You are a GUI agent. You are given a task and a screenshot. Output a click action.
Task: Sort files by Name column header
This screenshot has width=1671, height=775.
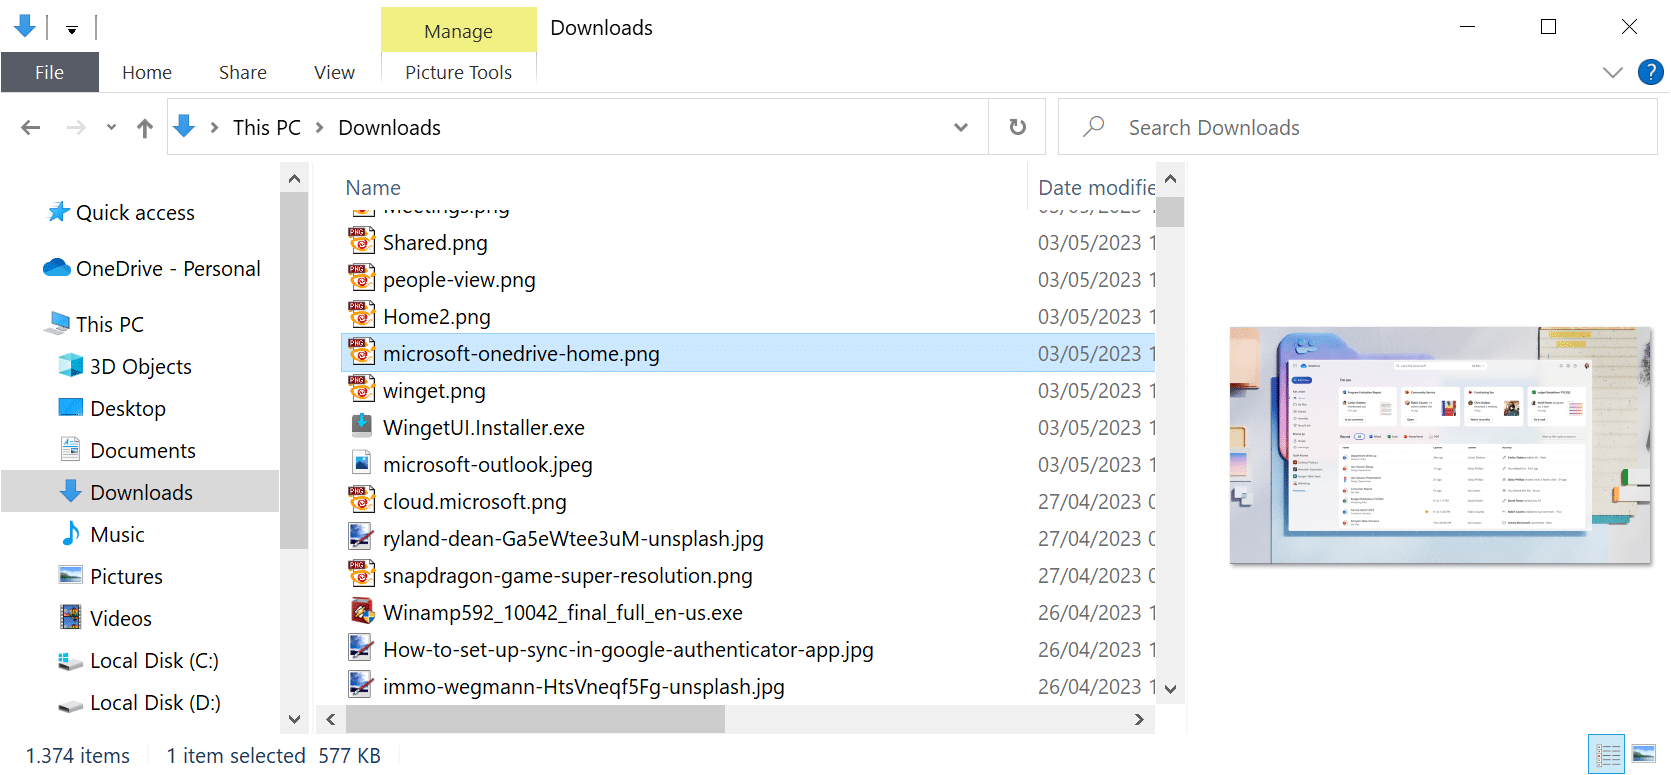click(373, 188)
